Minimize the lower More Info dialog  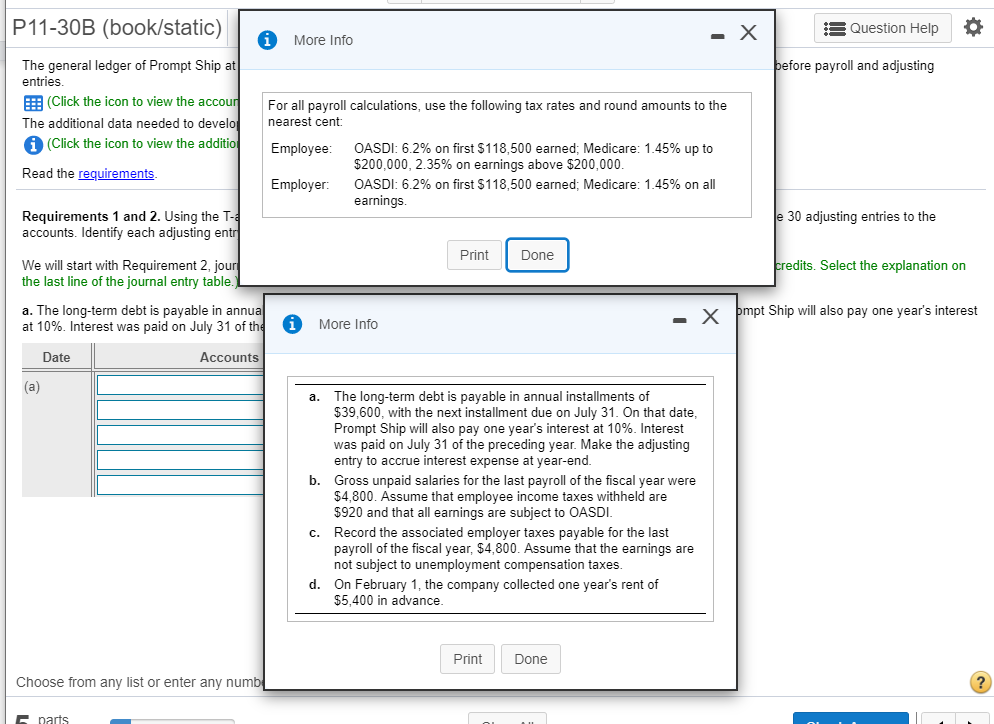tap(679, 321)
